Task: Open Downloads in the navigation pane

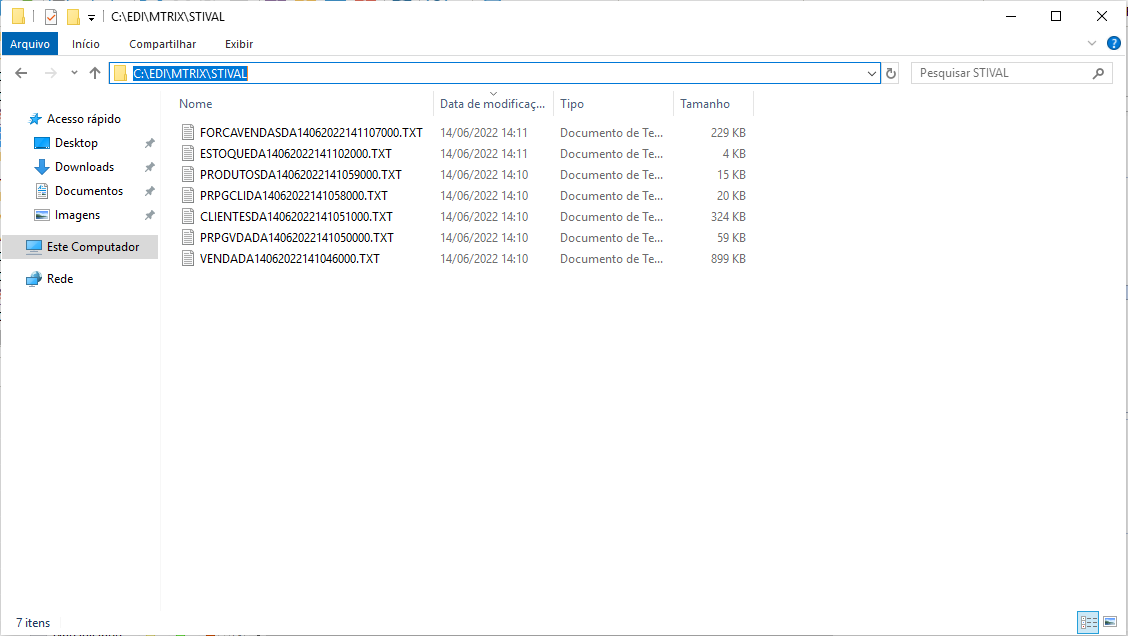Action: pos(84,167)
